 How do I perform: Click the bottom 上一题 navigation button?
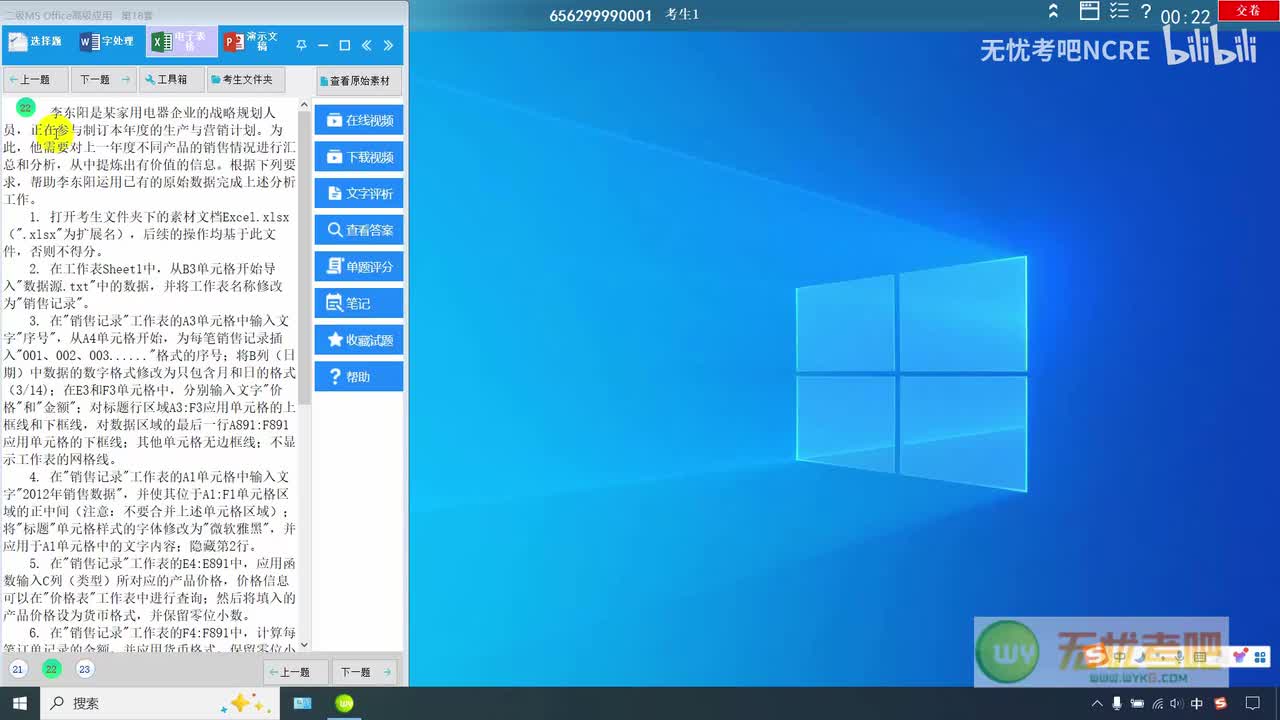coord(296,672)
